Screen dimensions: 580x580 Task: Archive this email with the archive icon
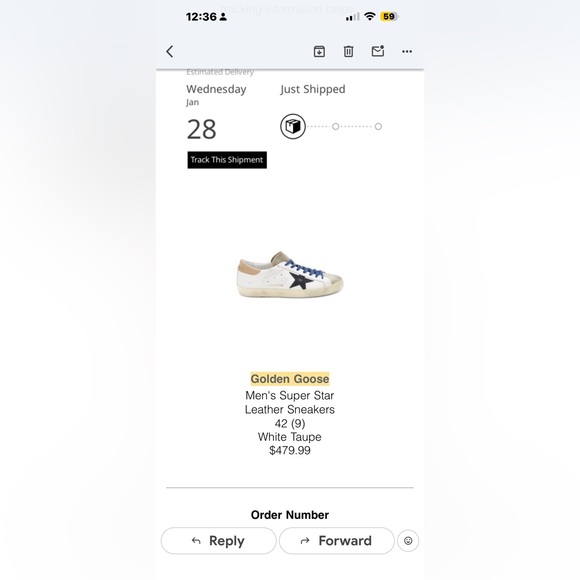319,51
